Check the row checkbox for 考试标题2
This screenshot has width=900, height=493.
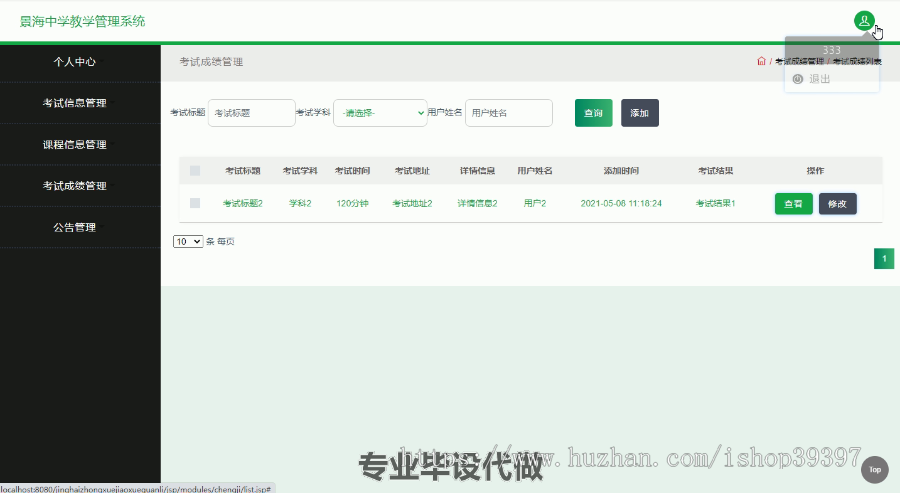tap(195, 203)
